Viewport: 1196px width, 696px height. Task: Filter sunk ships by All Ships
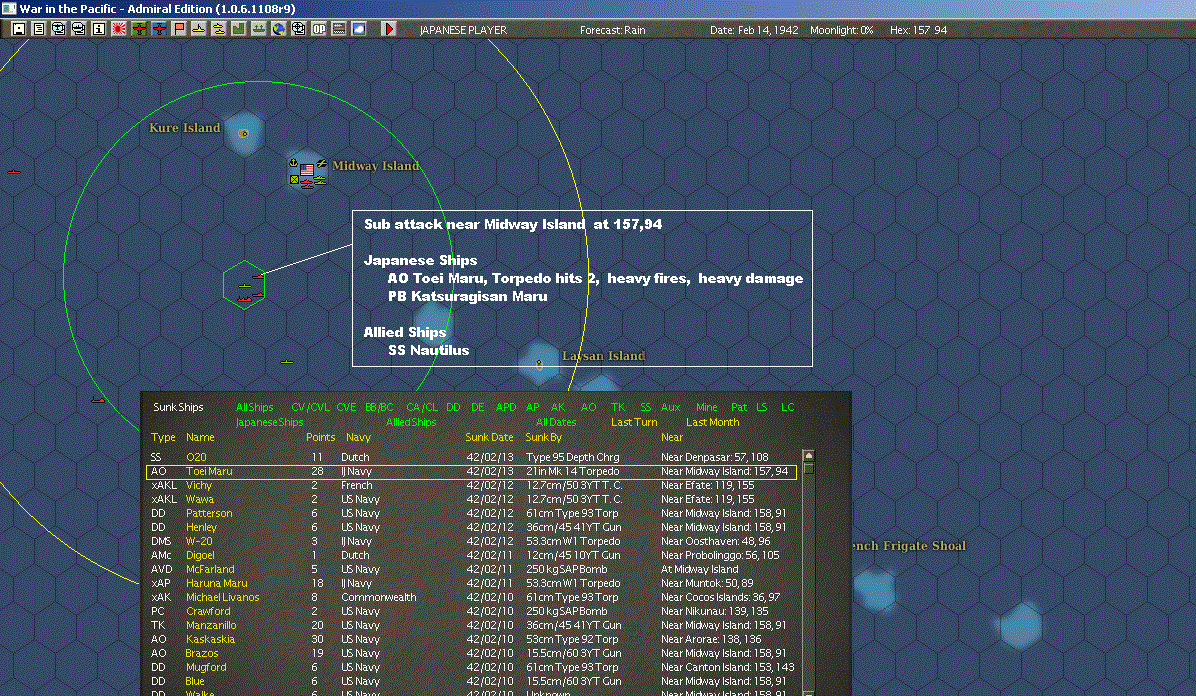click(x=255, y=408)
